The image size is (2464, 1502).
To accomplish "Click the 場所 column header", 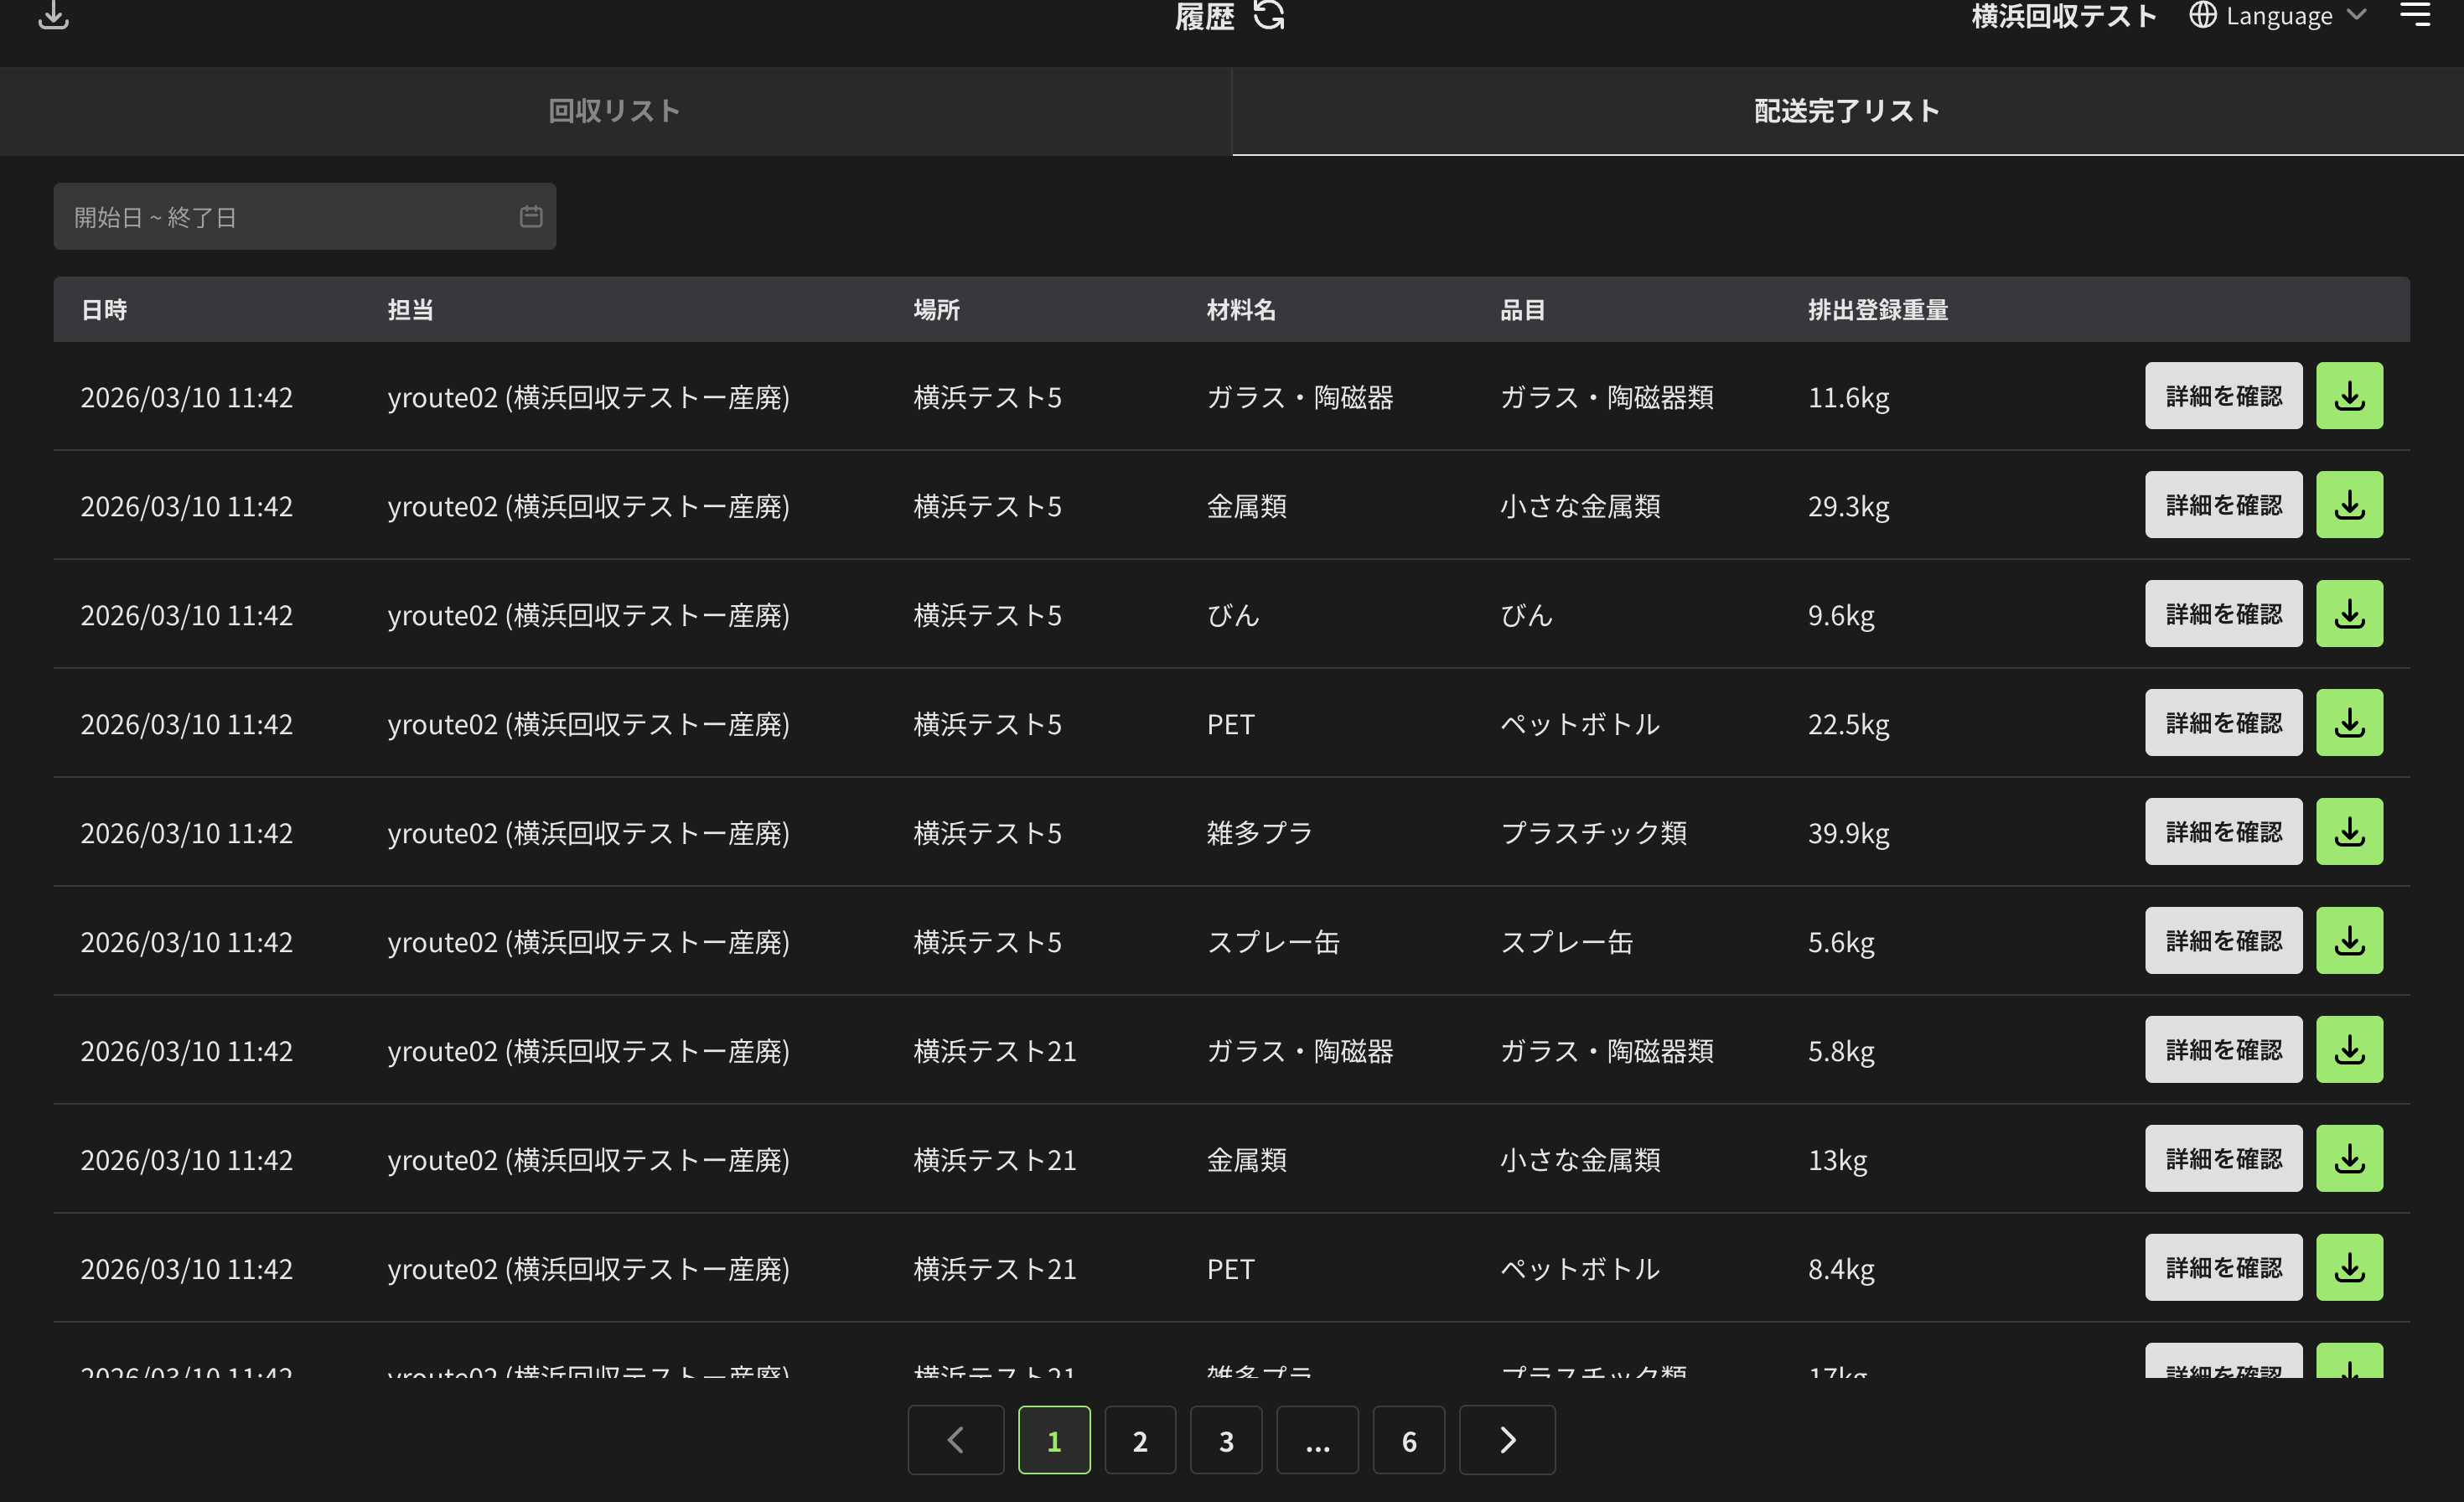I will 937,310.
